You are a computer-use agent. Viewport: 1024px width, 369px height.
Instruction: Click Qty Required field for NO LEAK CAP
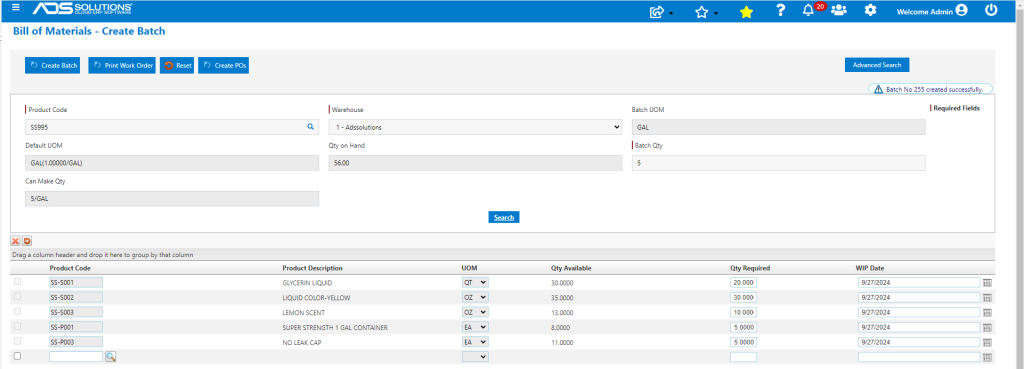743,342
